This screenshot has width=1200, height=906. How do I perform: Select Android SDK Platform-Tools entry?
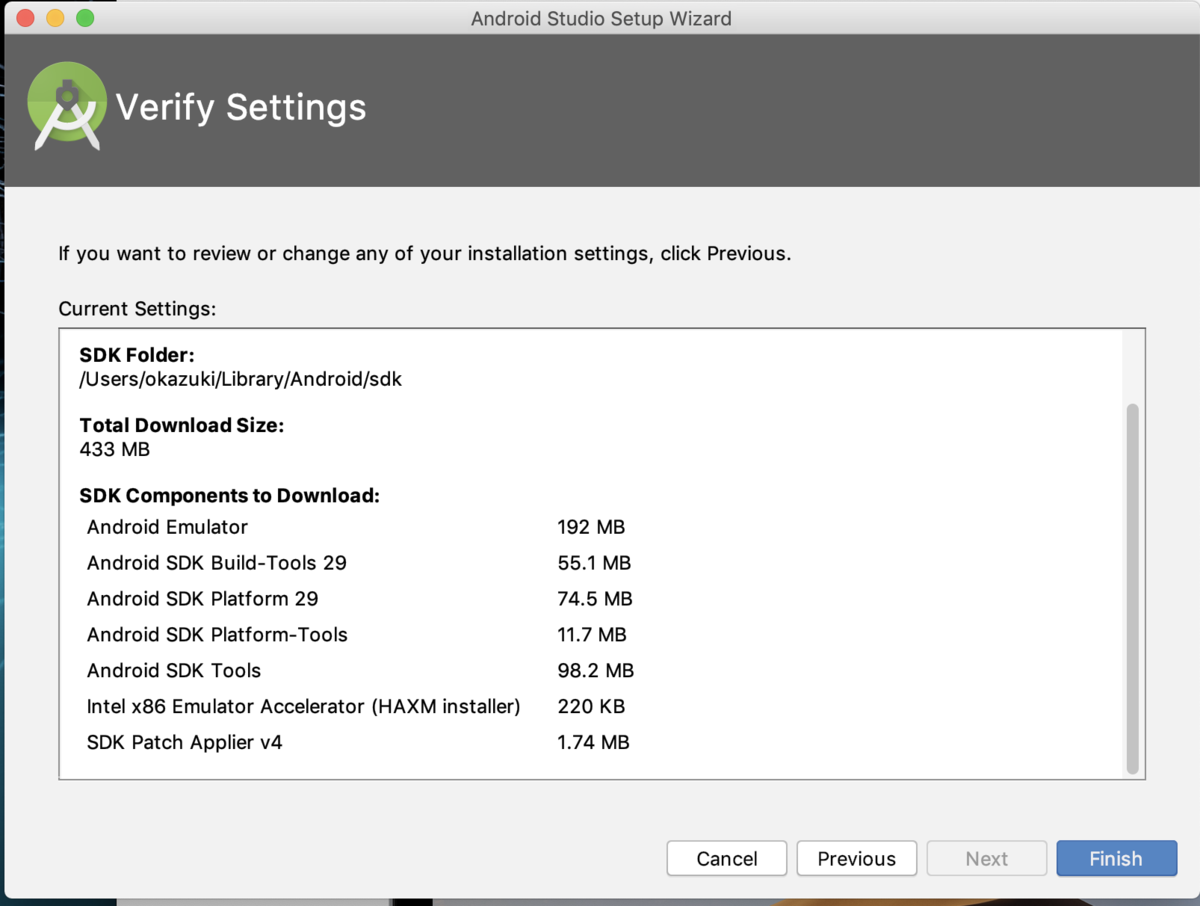[x=360, y=635]
